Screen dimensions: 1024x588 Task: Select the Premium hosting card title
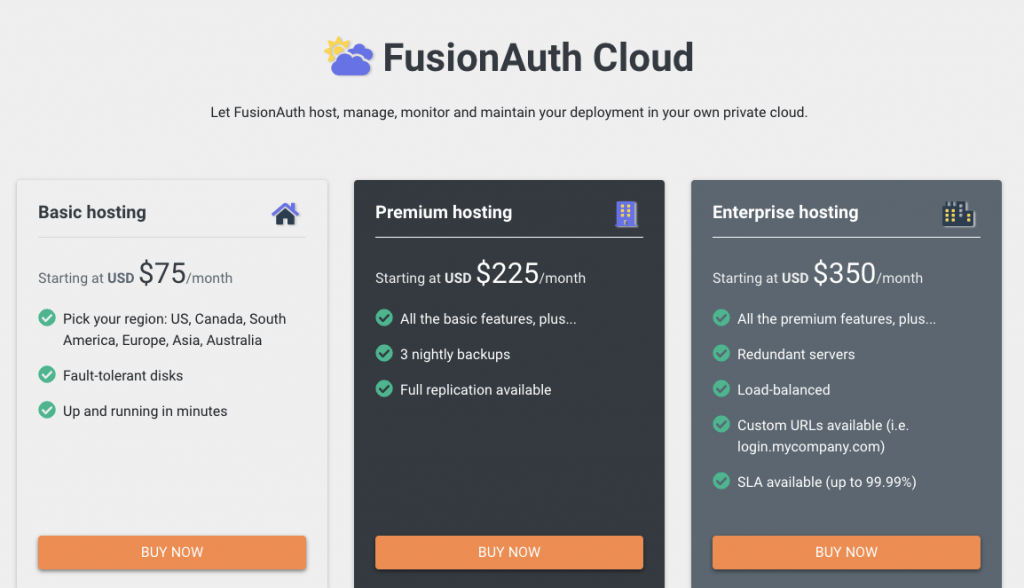(443, 212)
